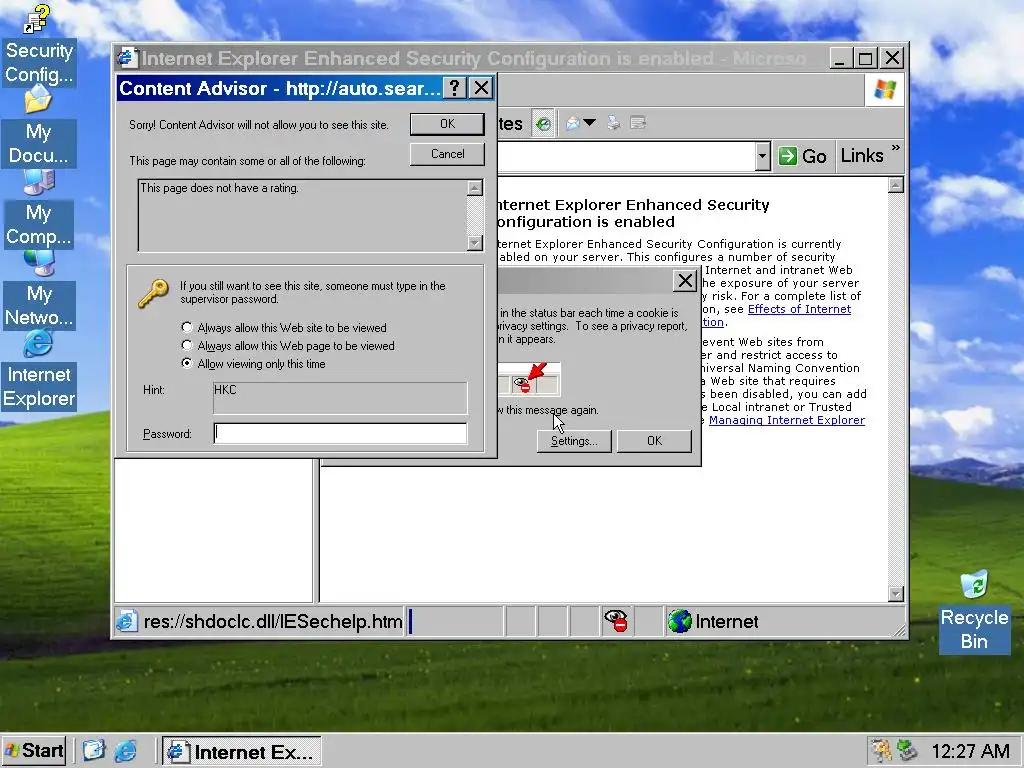Image resolution: width=1024 pixels, height=768 pixels.
Task: Click Cancel in the Content Advisor dialog
Action: (447, 154)
